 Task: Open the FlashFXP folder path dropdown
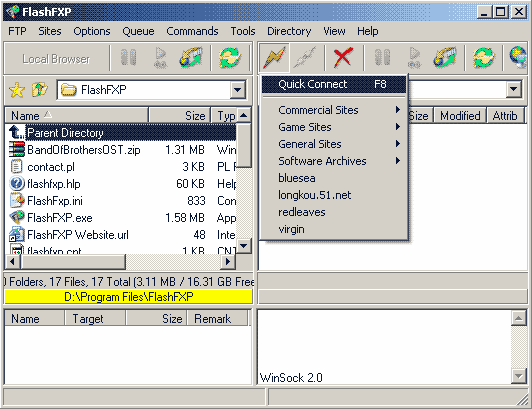[x=238, y=90]
